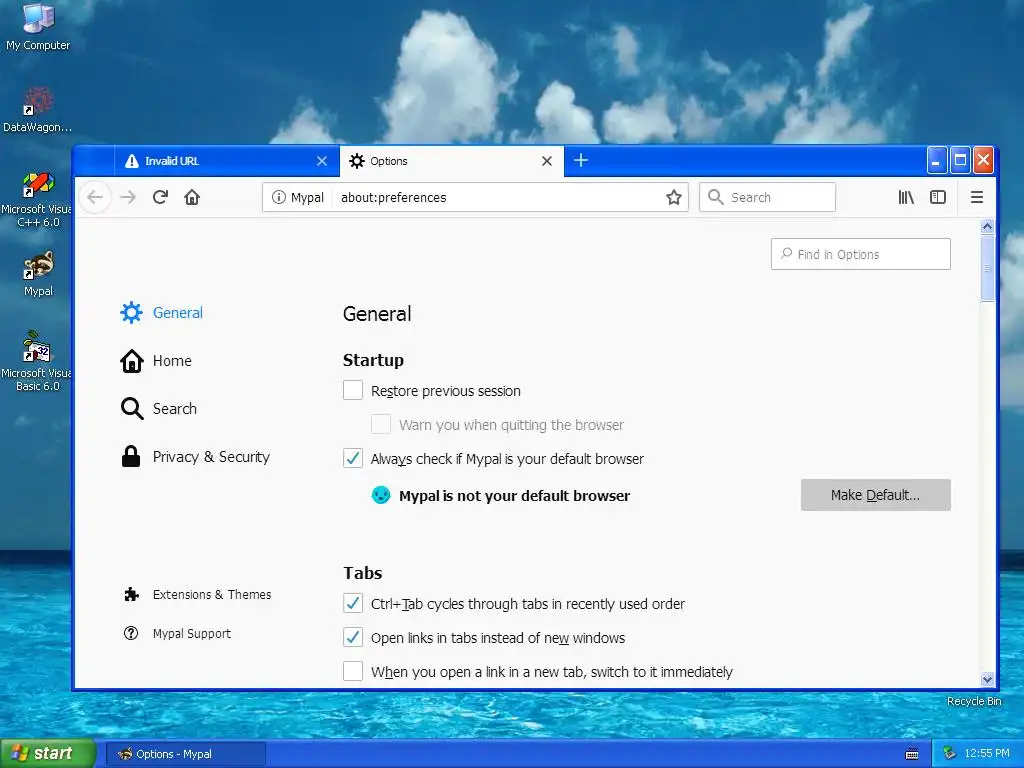Click Mypal is not your default browser text
1024x768 pixels.
click(x=515, y=496)
